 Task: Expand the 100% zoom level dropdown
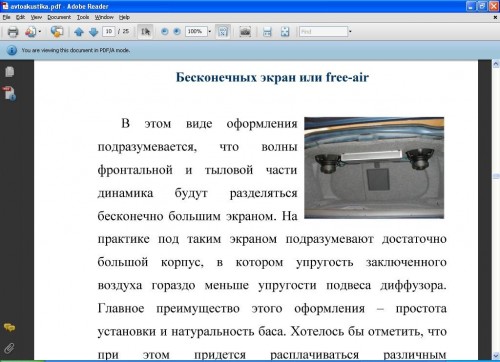click(210, 32)
